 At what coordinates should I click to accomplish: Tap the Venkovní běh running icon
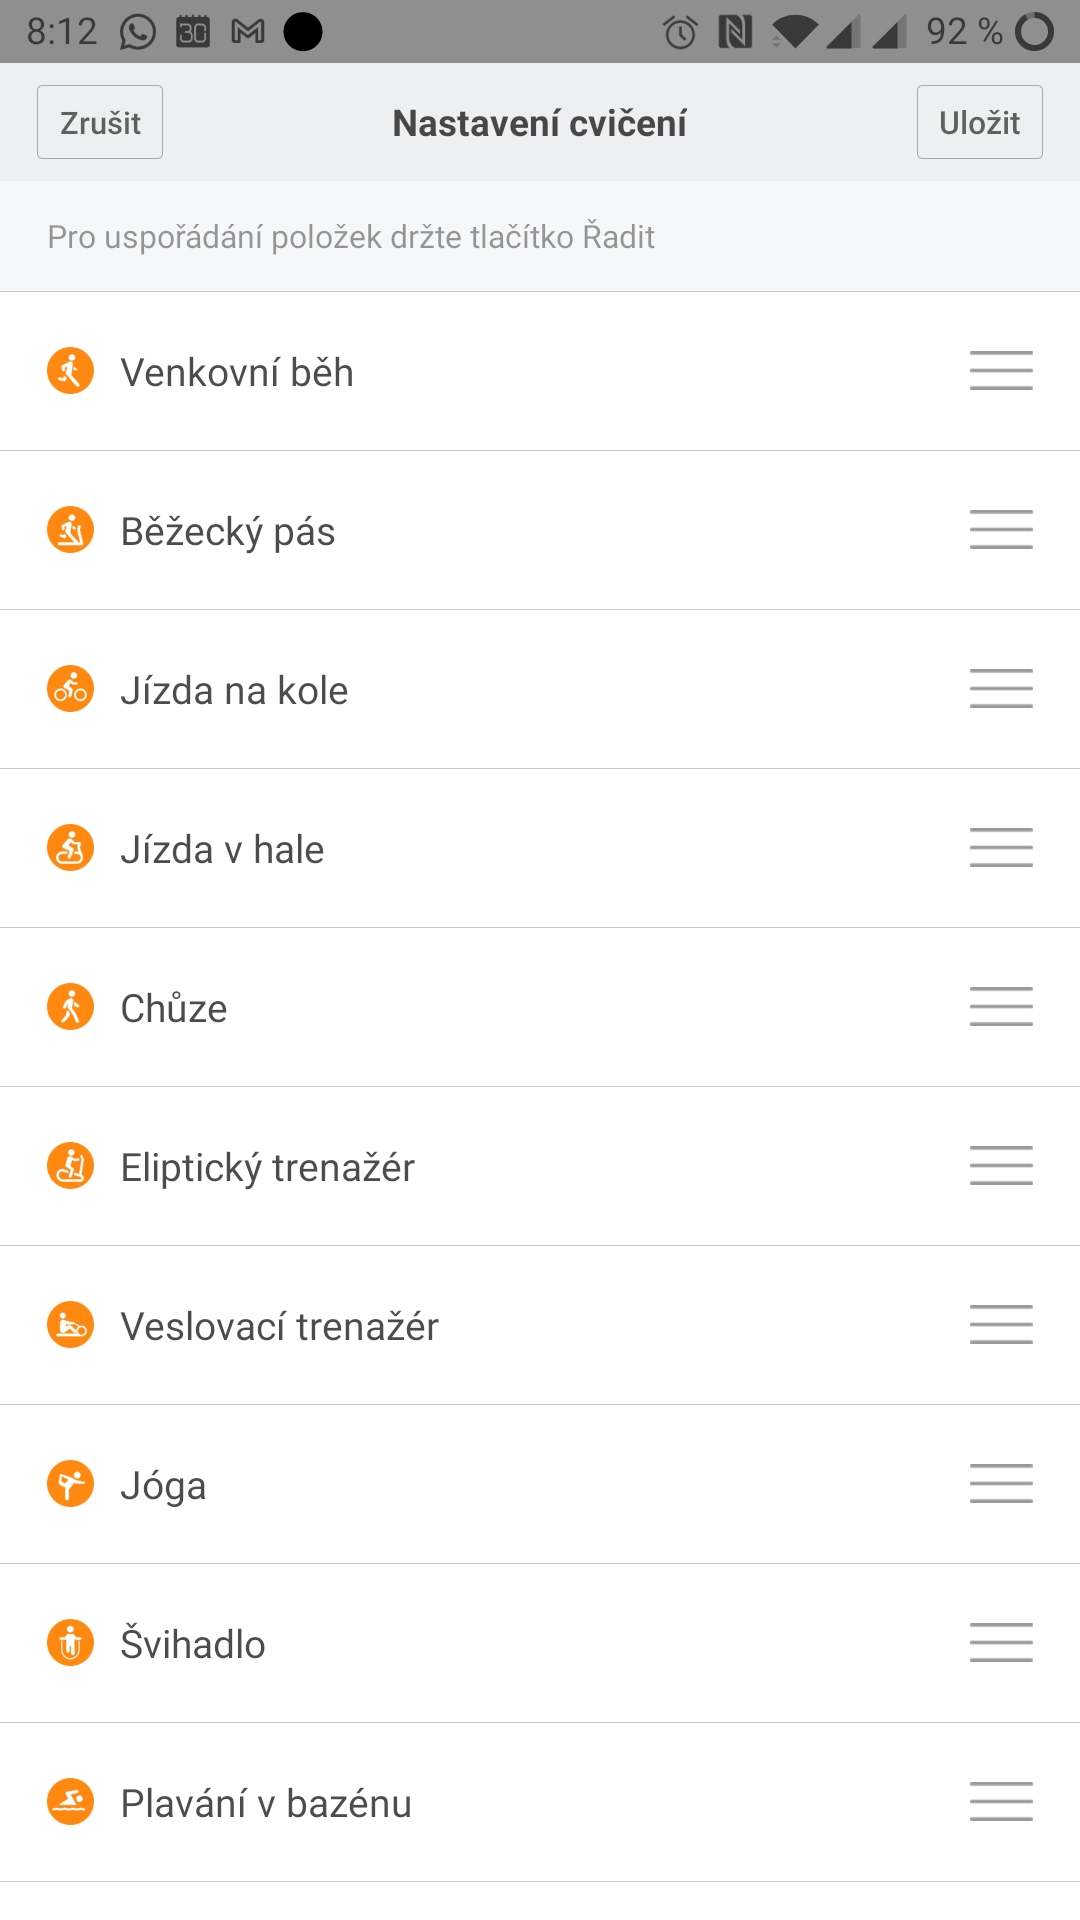[70, 371]
